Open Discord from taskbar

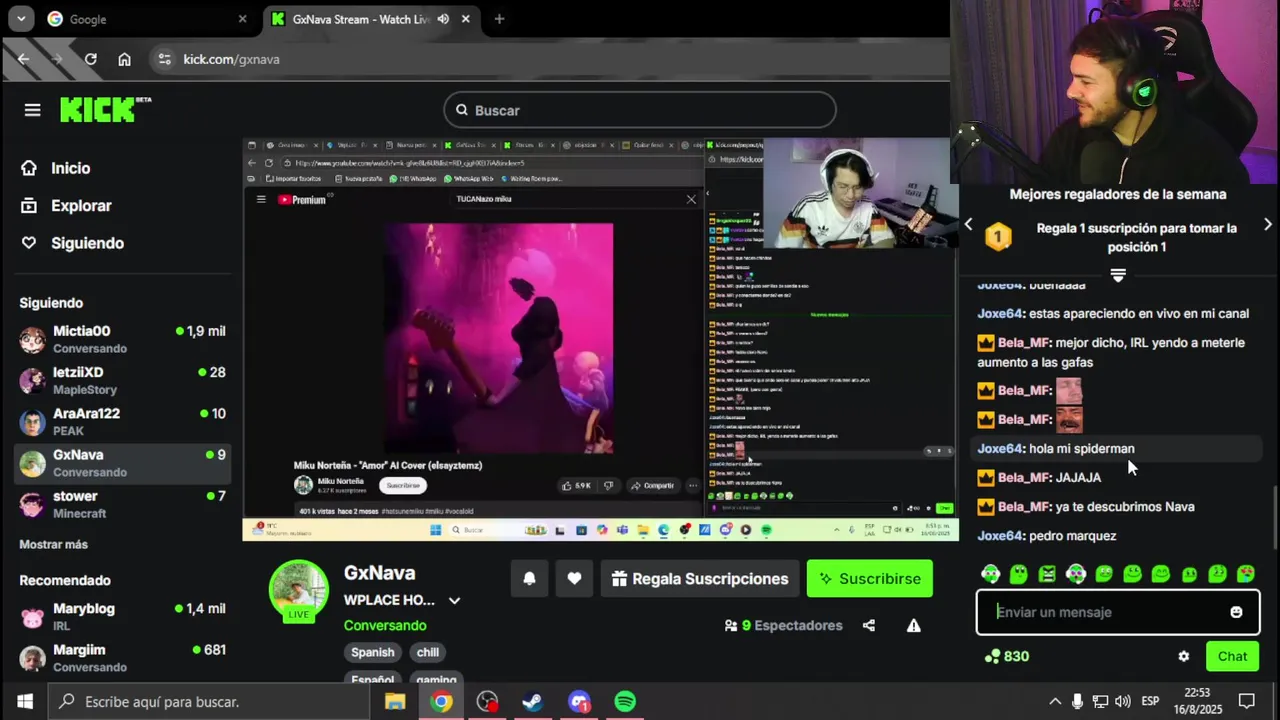pyautogui.click(x=579, y=702)
